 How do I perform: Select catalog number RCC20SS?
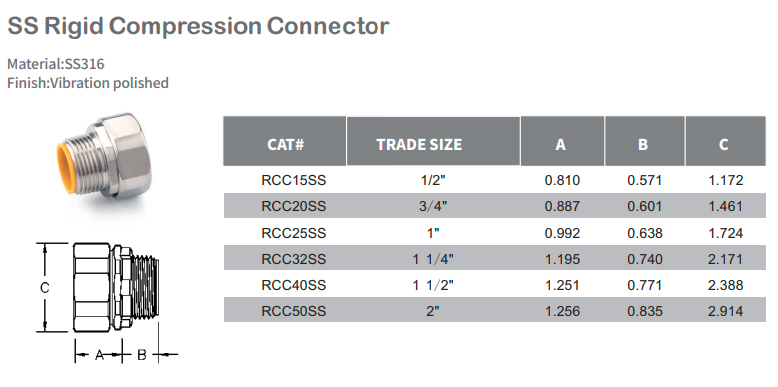[294, 206]
